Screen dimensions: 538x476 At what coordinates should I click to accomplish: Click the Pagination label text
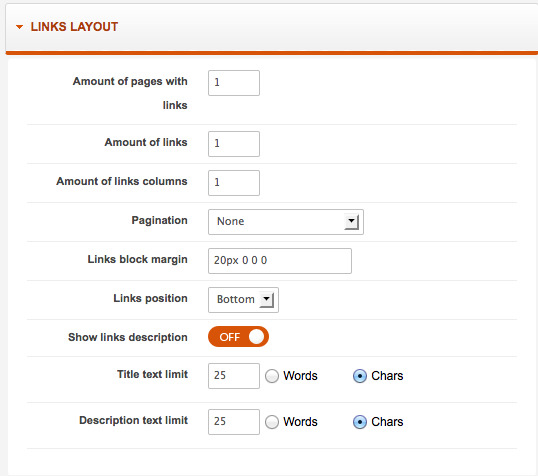pos(160,220)
